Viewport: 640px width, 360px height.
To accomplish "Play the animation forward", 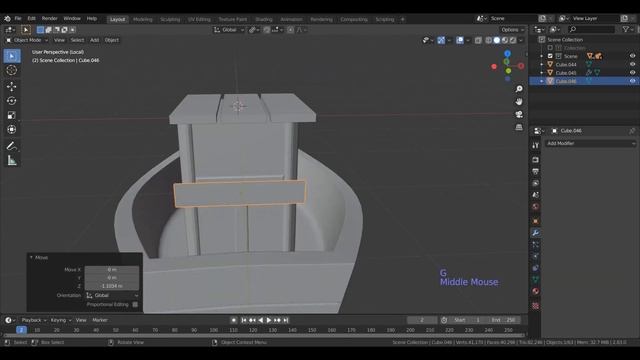I will 269,320.
